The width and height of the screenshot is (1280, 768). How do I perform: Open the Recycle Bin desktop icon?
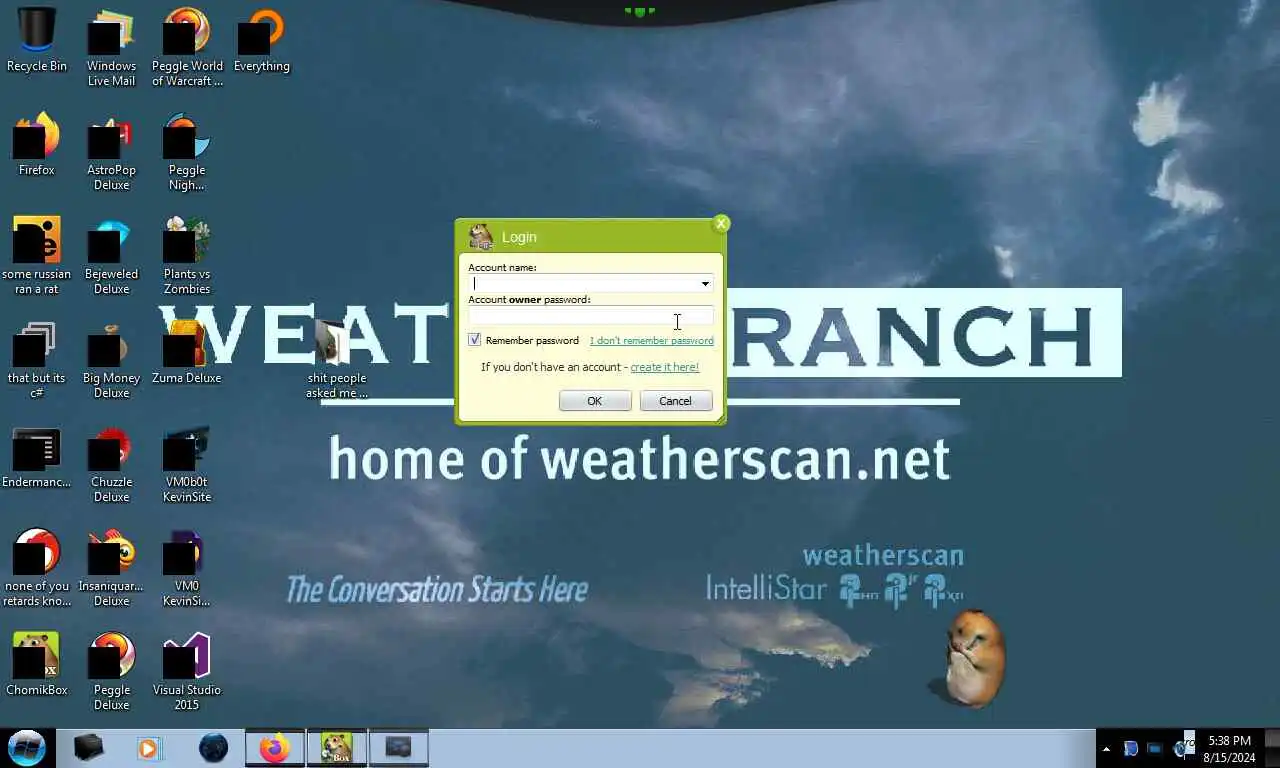tap(37, 41)
